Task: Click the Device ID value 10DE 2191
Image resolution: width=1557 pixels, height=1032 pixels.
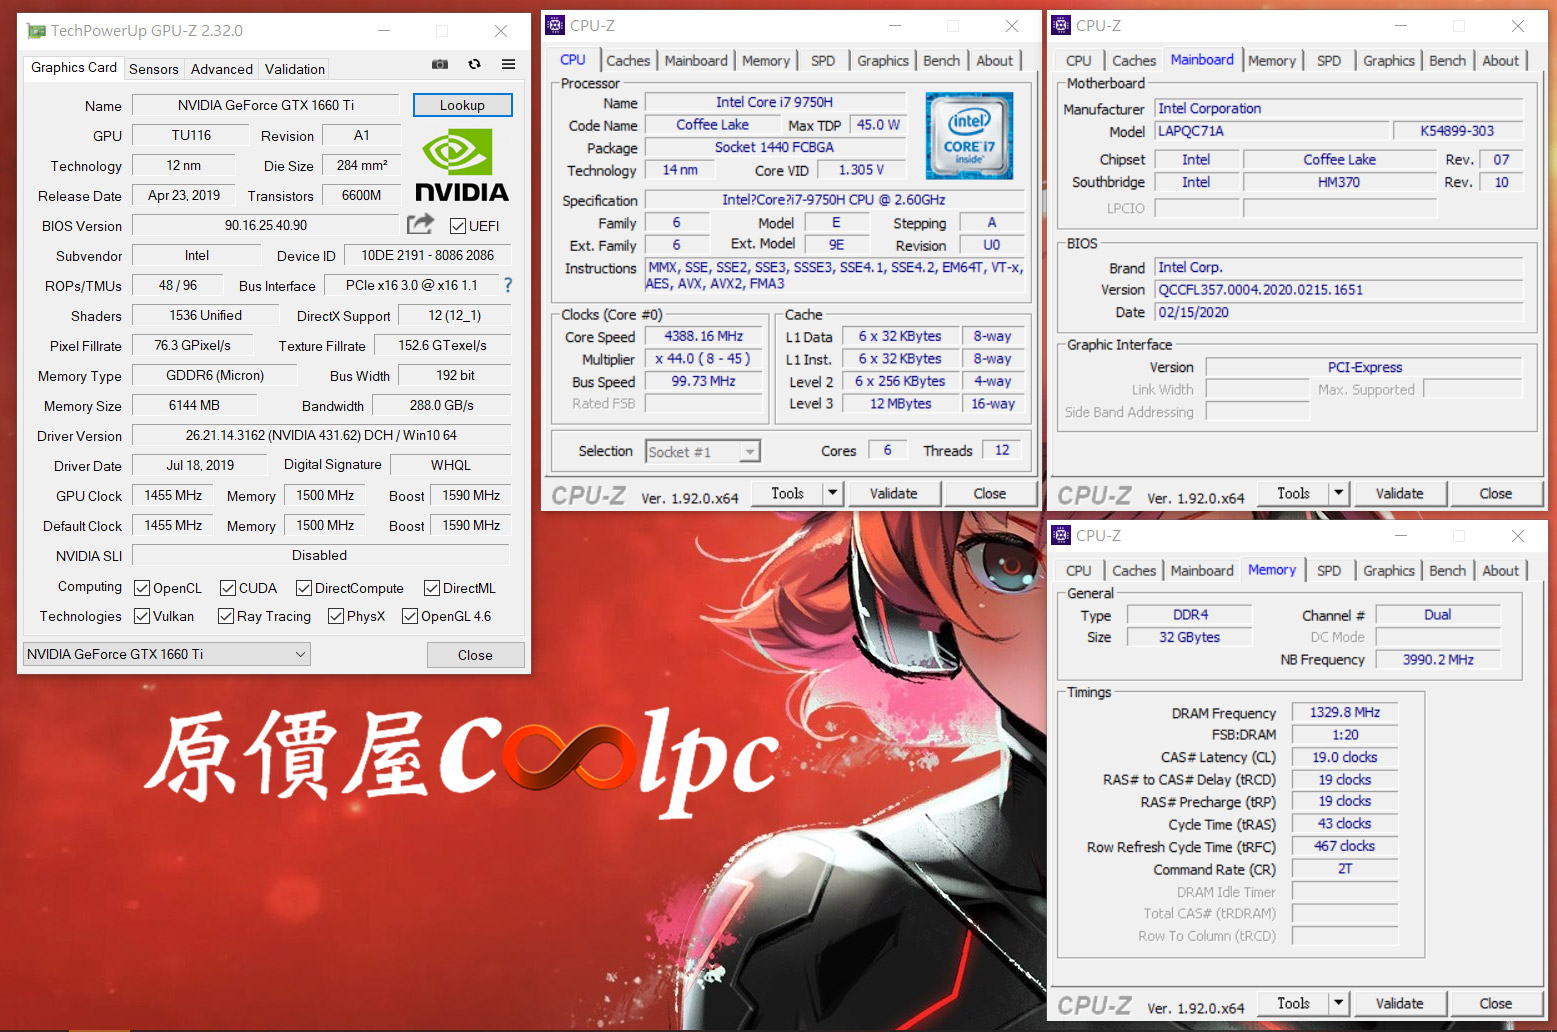Action: [x=427, y=255]
